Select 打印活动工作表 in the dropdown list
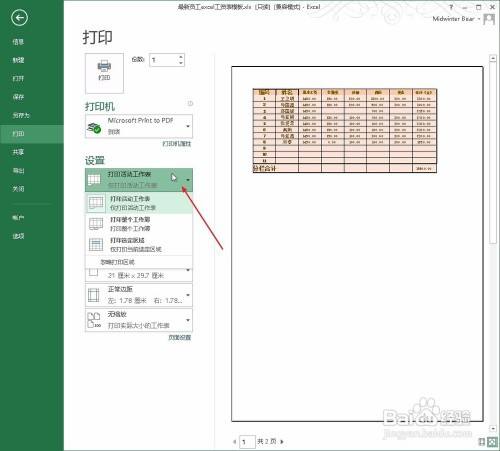Viewport: 500px width, 451px height. coord(139,203)
